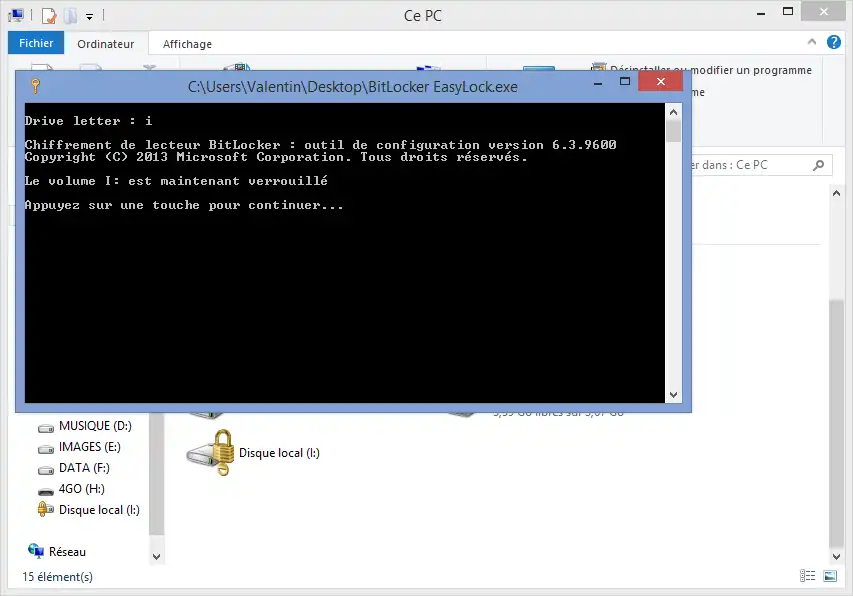
Task: Select DATA (F:) in navigation pane
Action: 84,468
